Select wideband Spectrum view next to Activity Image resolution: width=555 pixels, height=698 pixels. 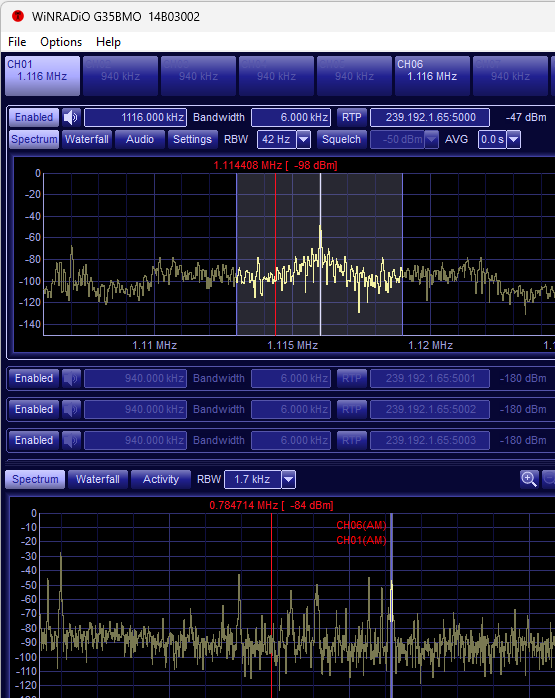pyautogui.click(x=35, y=479)
